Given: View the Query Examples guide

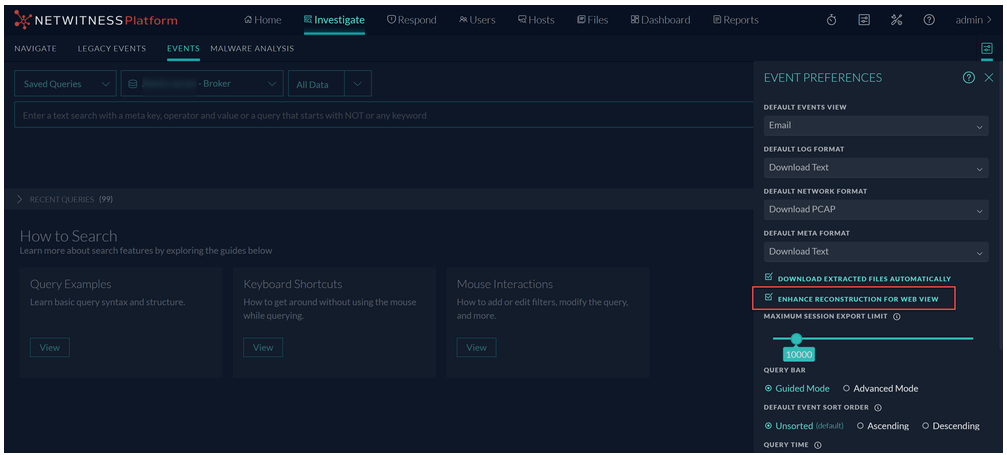Looking at the screenshot, I should pyautogui.click(x=49, y=348).
